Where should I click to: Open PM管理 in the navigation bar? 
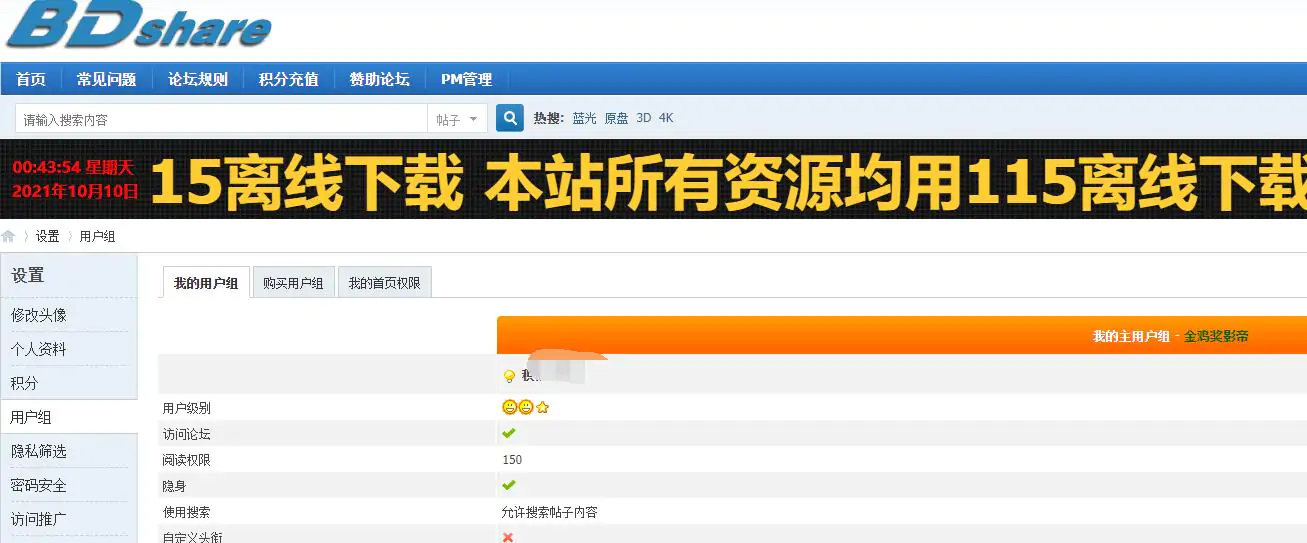(x=466, y=79)
